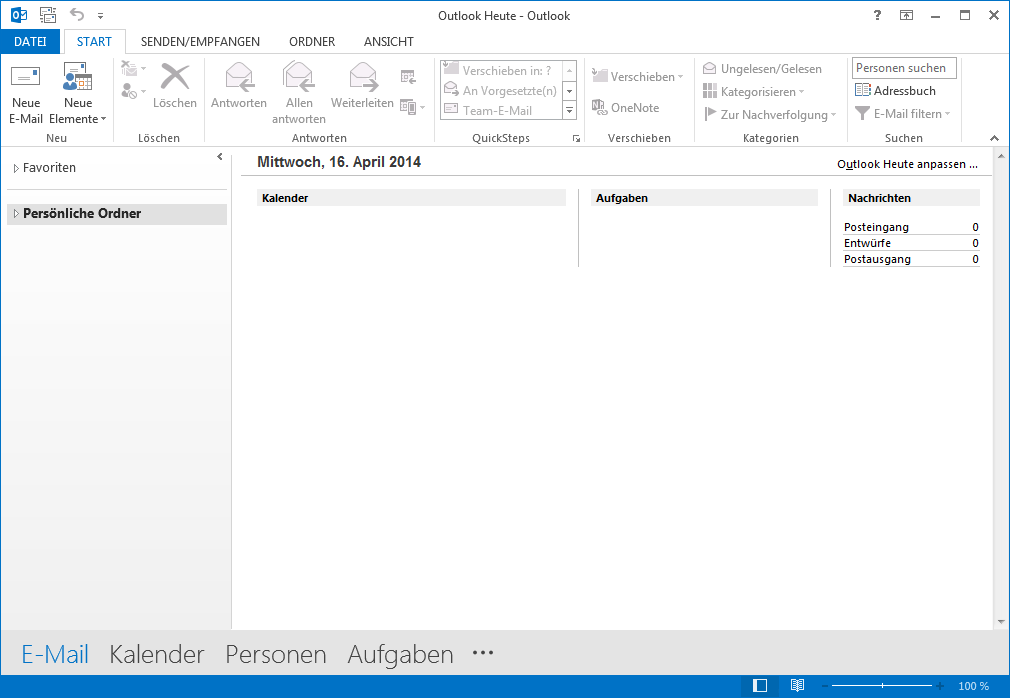
Task: Switch to the START tab
Action: (94, 42)
